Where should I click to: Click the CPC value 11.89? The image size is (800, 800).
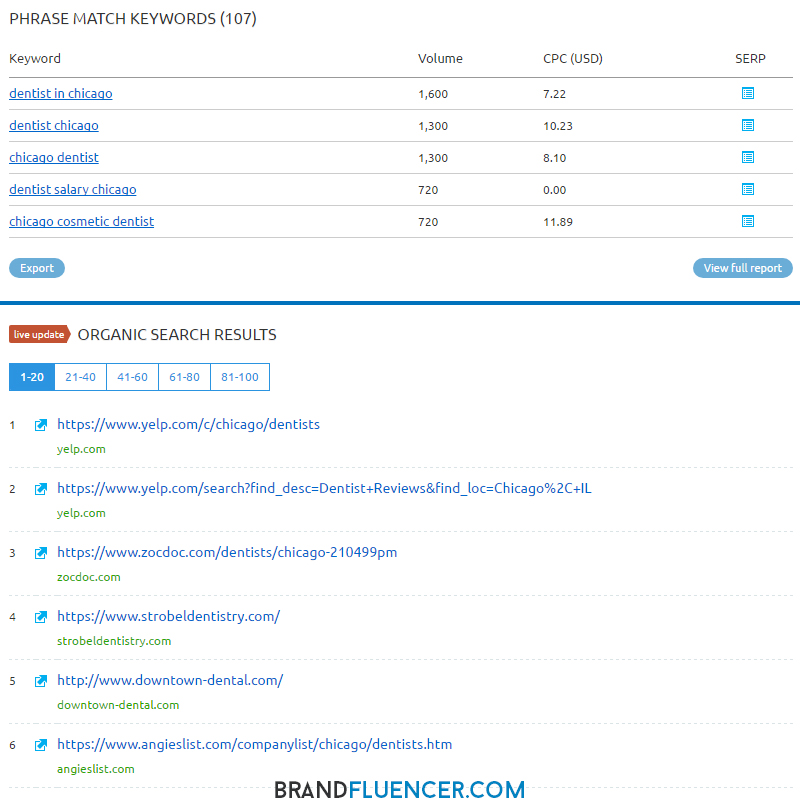558,222
